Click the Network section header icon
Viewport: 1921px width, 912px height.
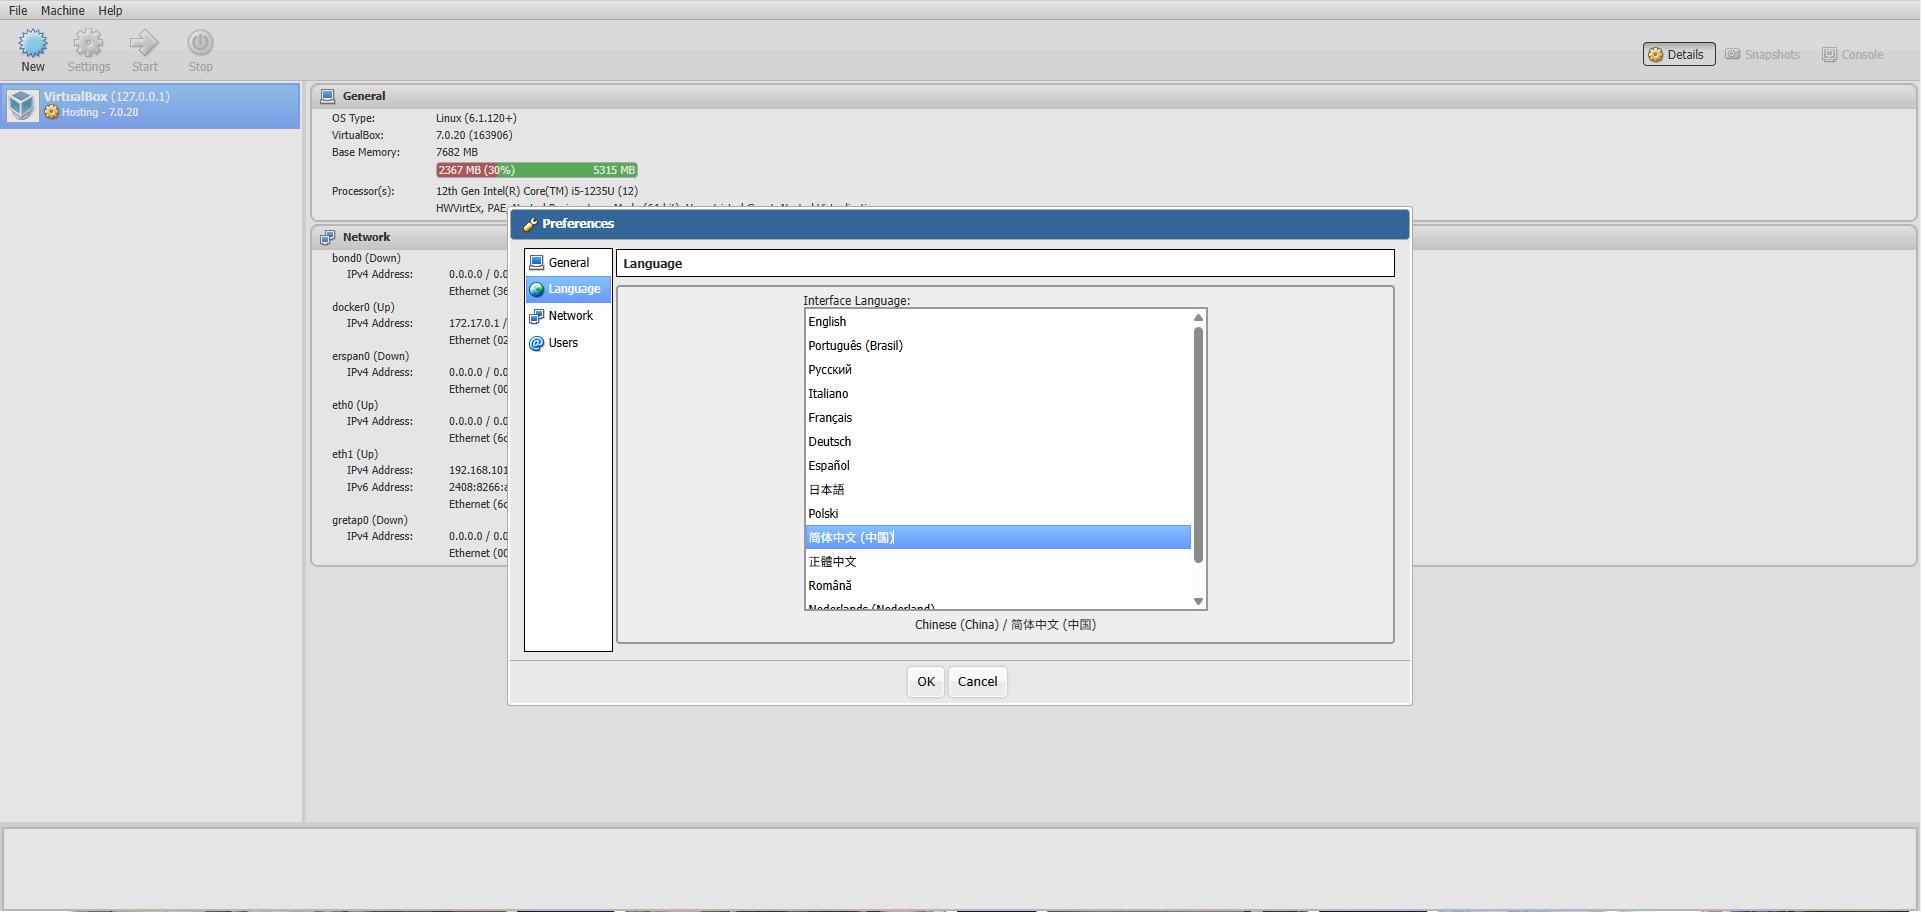coord(327,238)
